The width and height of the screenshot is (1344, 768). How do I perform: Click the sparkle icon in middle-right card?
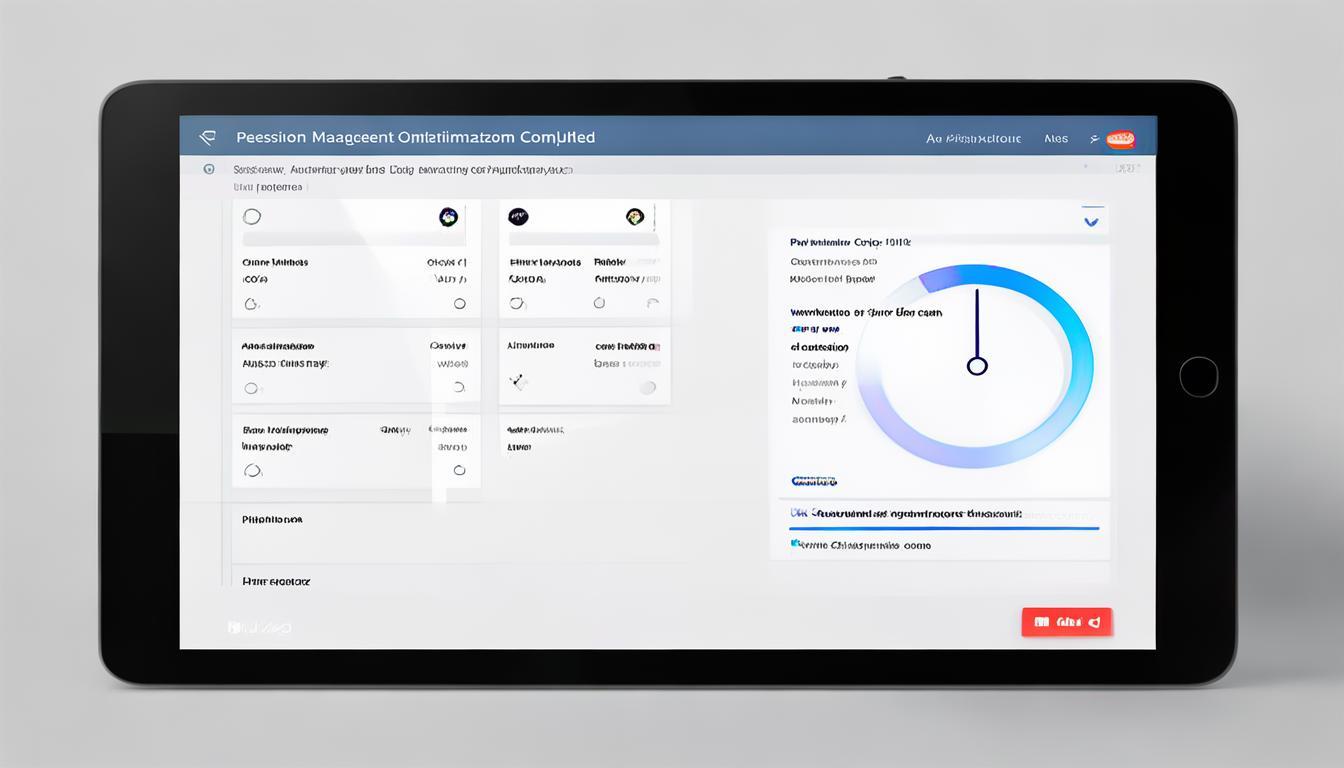point(517,381)
